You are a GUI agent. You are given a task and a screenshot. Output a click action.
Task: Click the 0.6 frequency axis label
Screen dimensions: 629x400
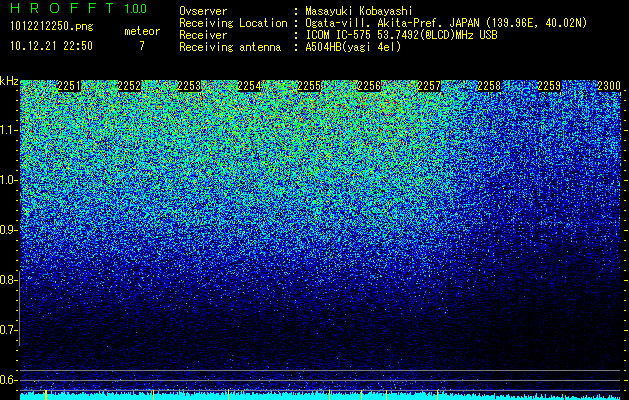coord(8,380)
